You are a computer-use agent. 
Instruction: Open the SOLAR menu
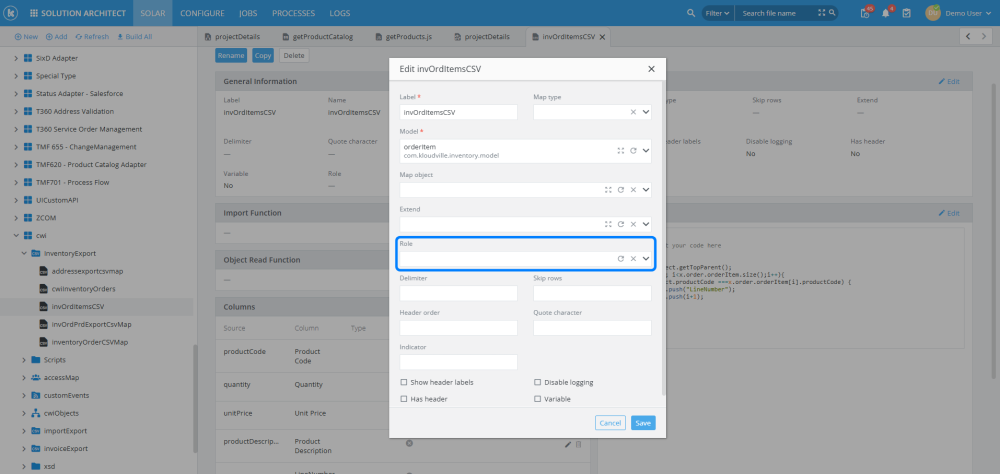[152, 13]
